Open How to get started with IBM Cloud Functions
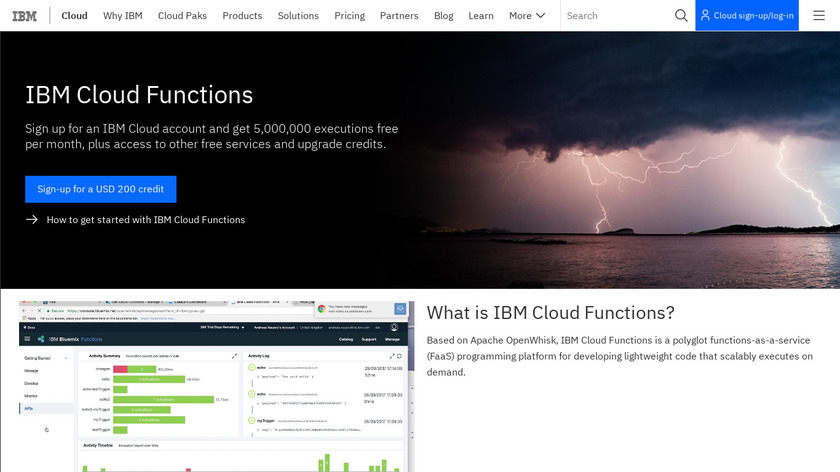This screenshot has width=840, height=472. [145, 220]
